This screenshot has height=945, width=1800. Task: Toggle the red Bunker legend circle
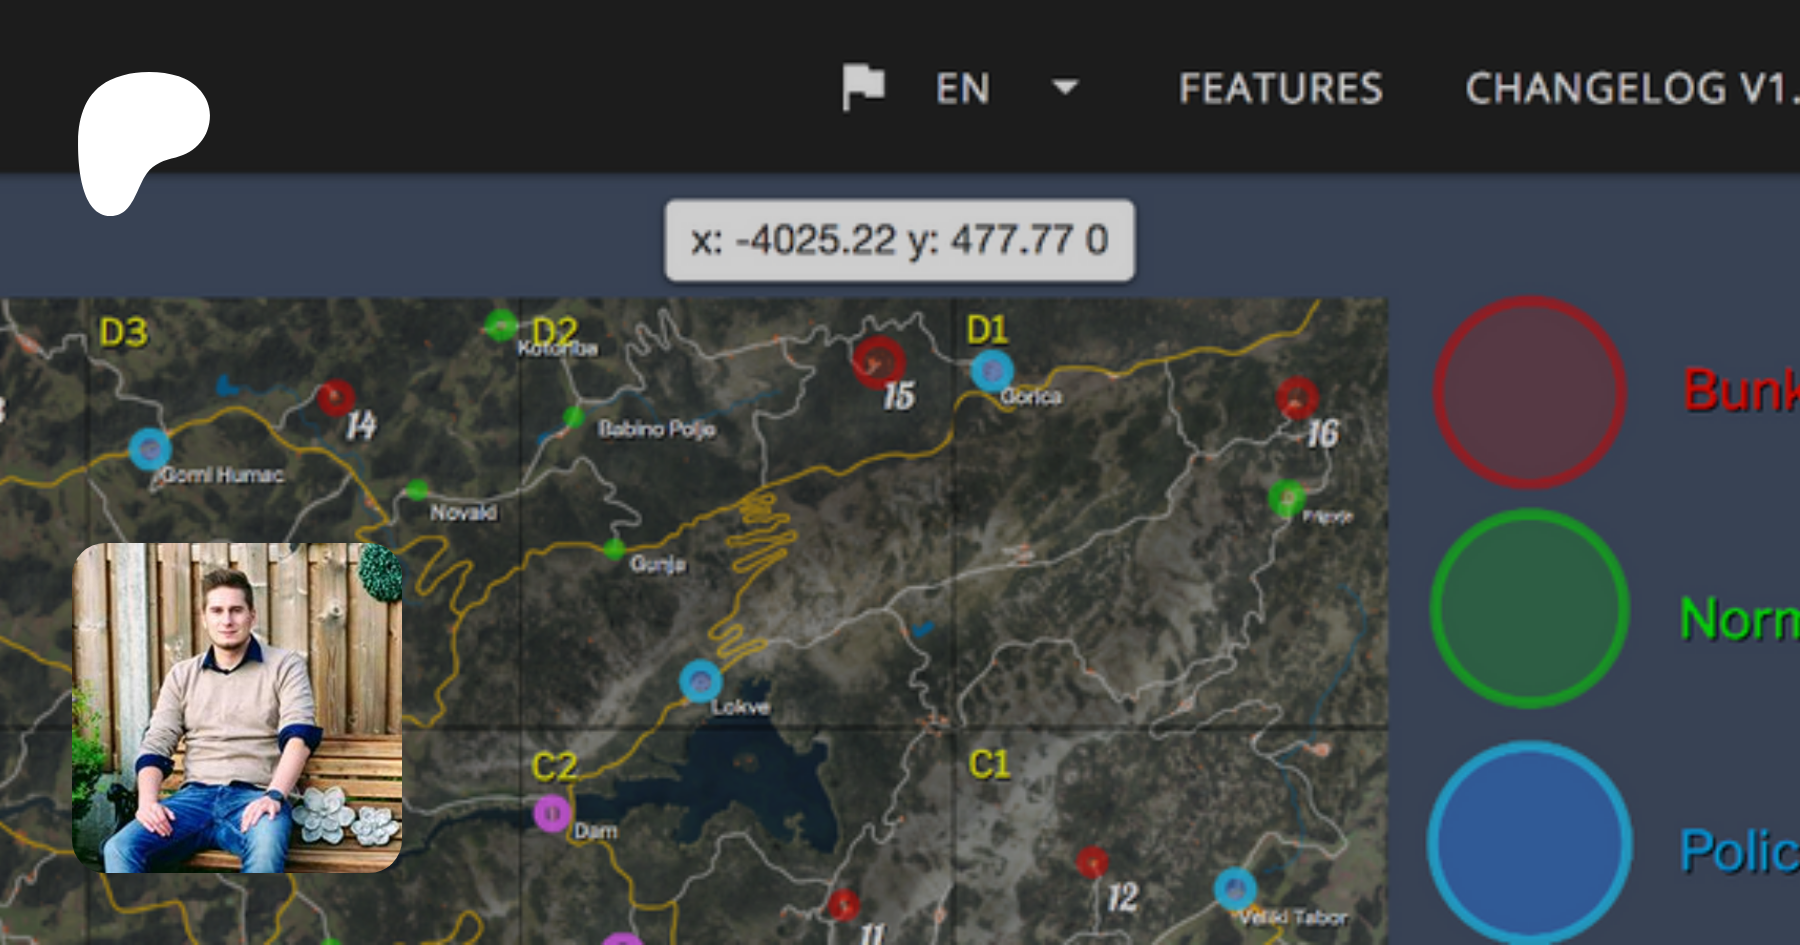pyautogui.click(x=1529, y=392)
